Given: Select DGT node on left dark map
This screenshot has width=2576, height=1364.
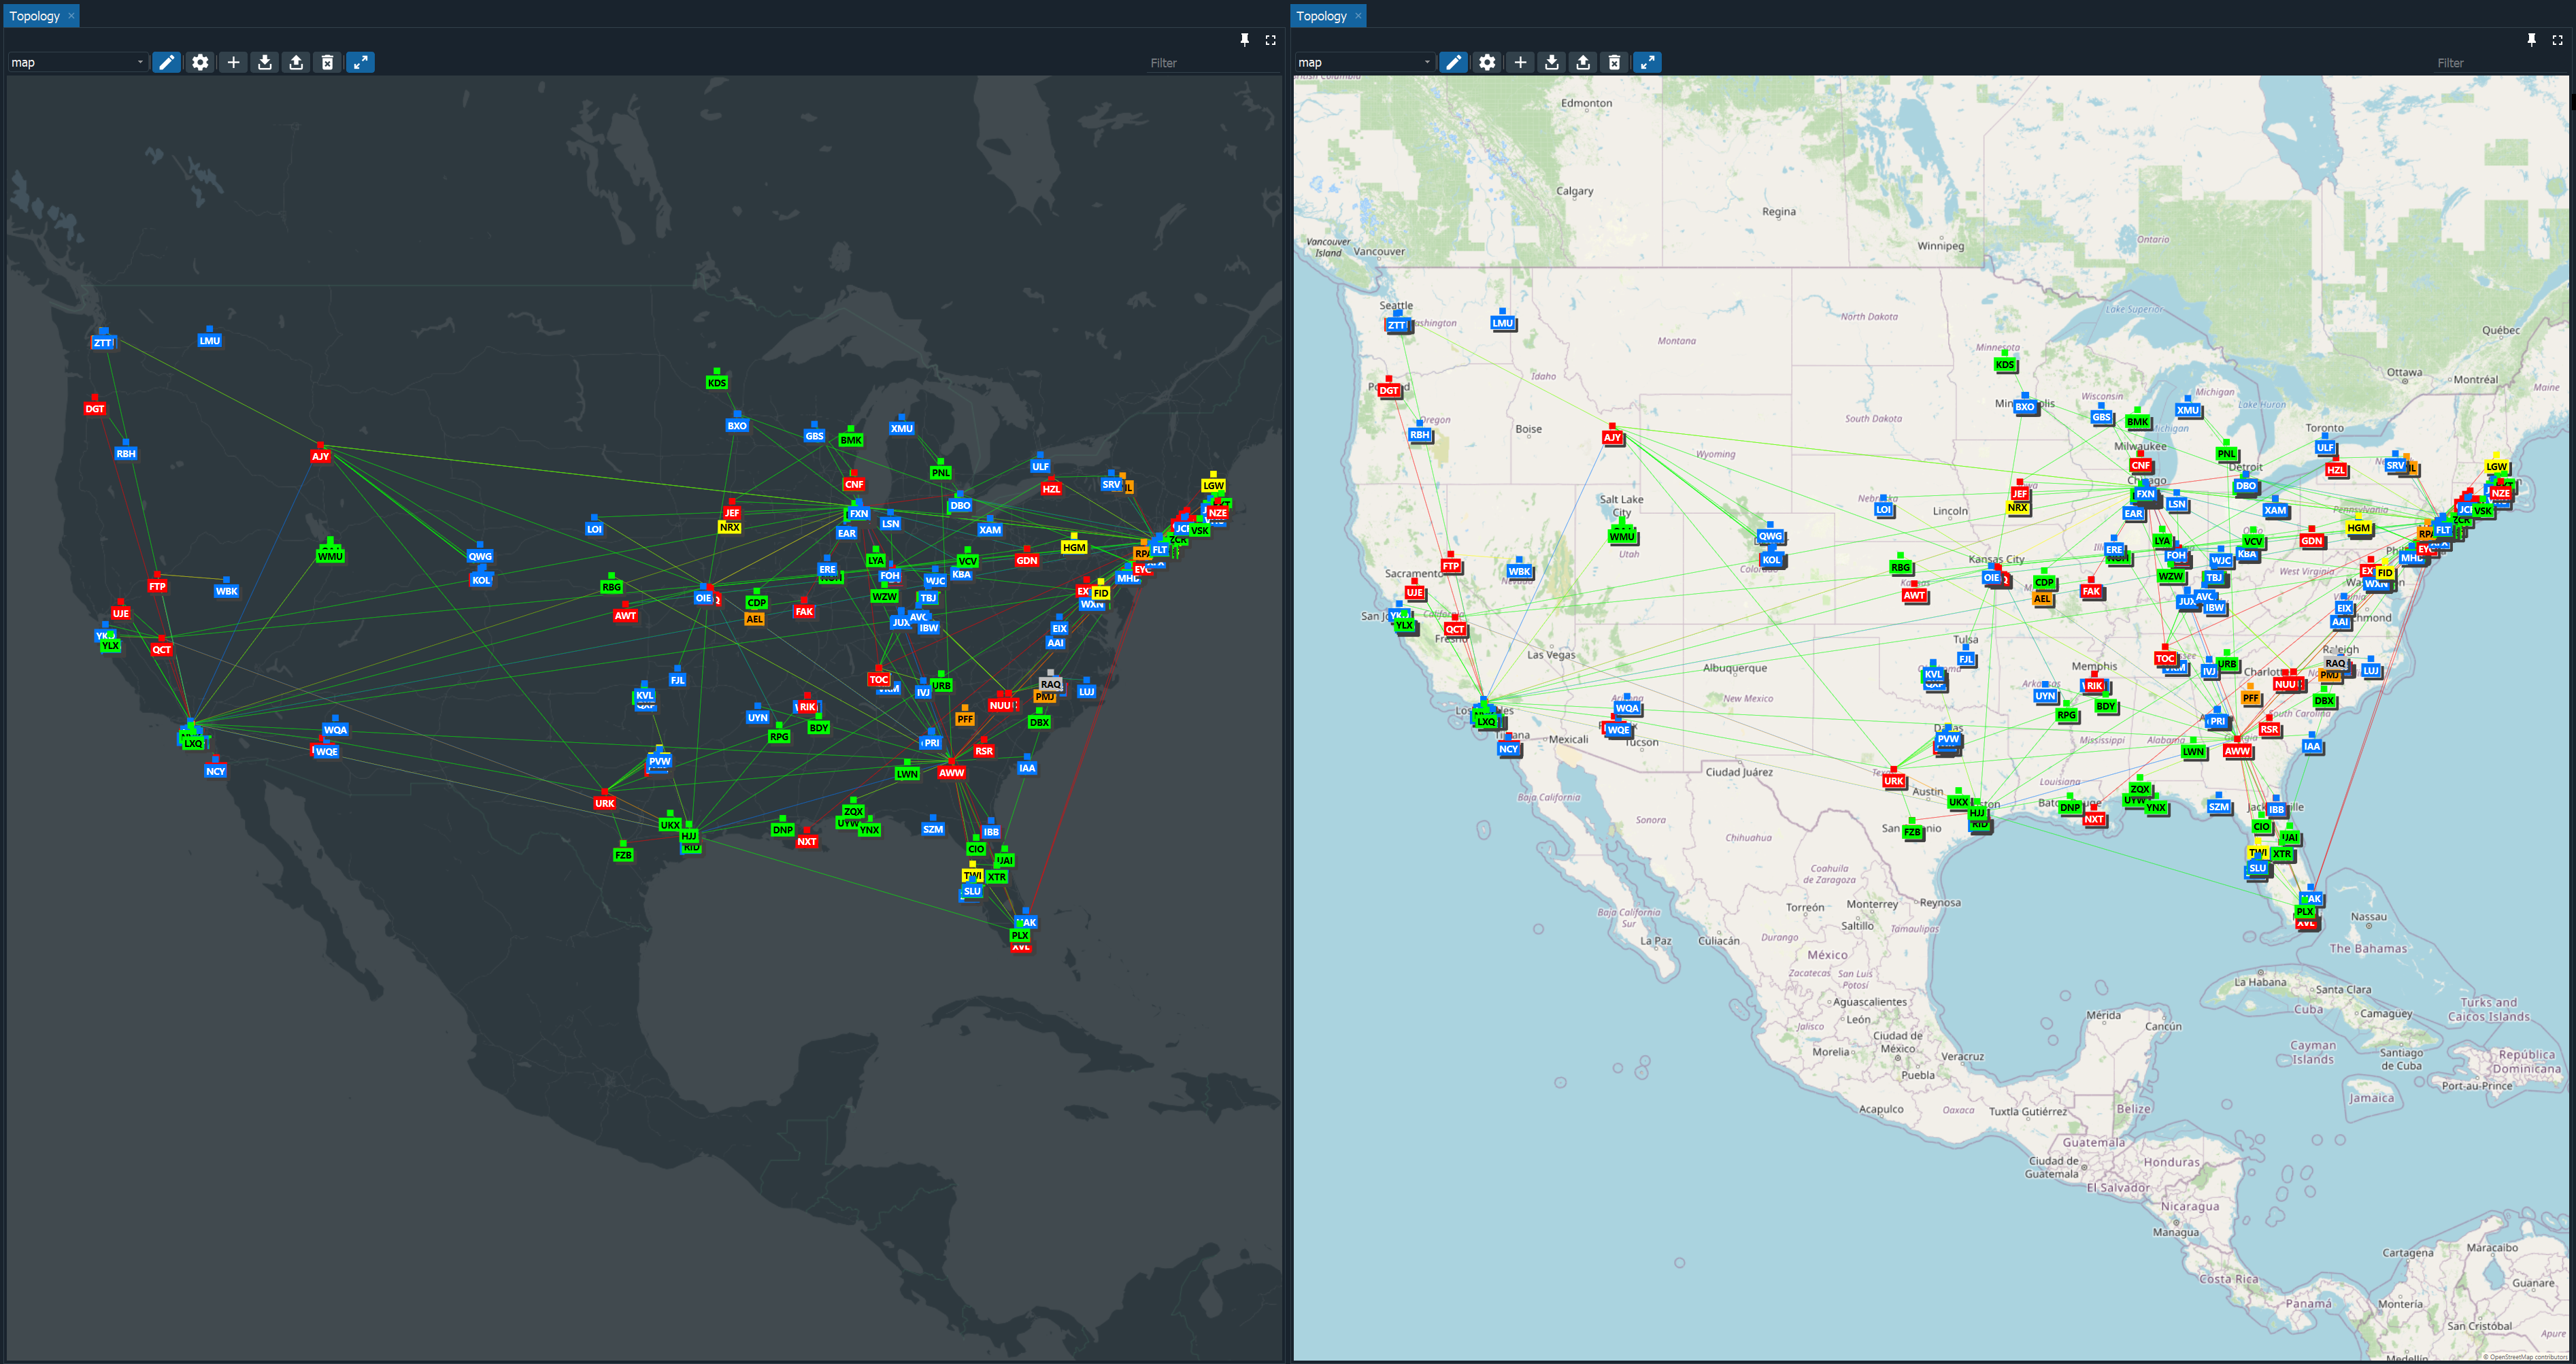Looking at the screenshot, I should pos(95,408).
